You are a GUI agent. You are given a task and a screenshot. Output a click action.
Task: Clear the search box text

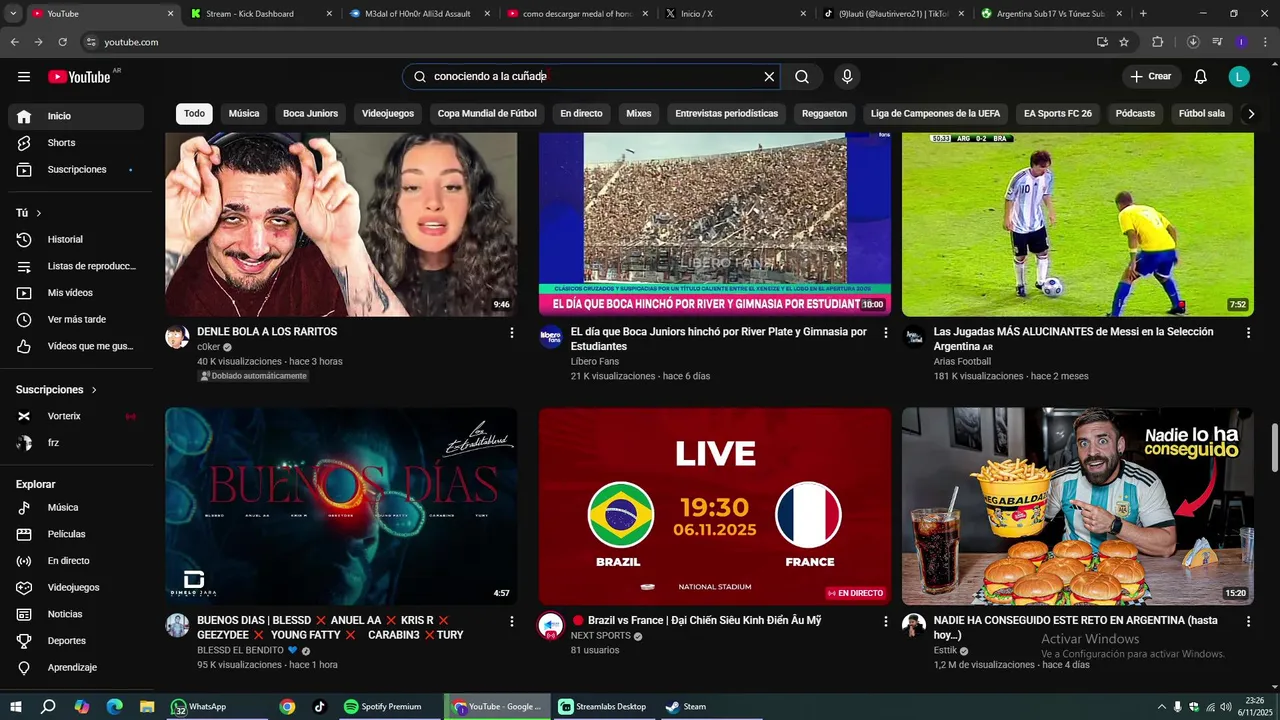[769, 77]
